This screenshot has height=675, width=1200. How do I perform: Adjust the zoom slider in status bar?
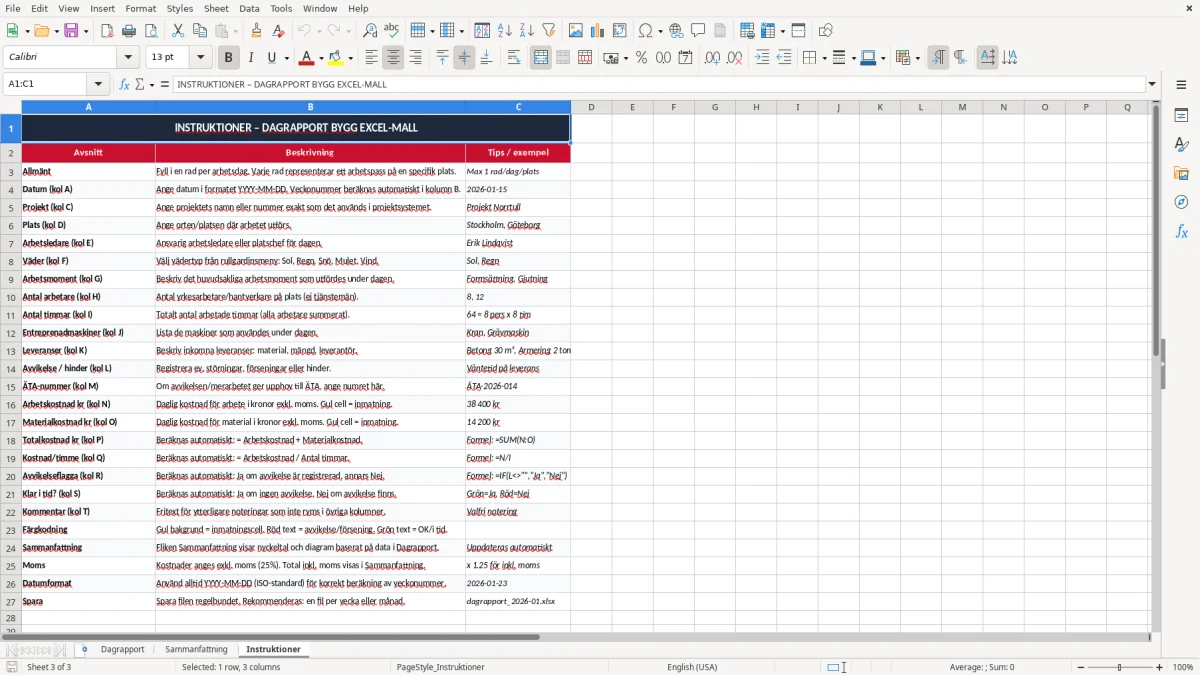1120,667
